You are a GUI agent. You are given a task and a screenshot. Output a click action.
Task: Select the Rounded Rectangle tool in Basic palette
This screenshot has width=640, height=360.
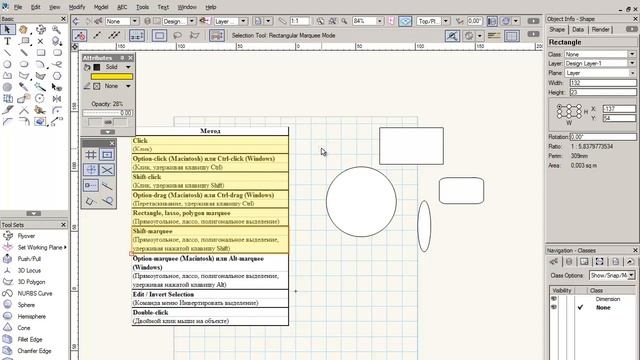coord(57,53)
